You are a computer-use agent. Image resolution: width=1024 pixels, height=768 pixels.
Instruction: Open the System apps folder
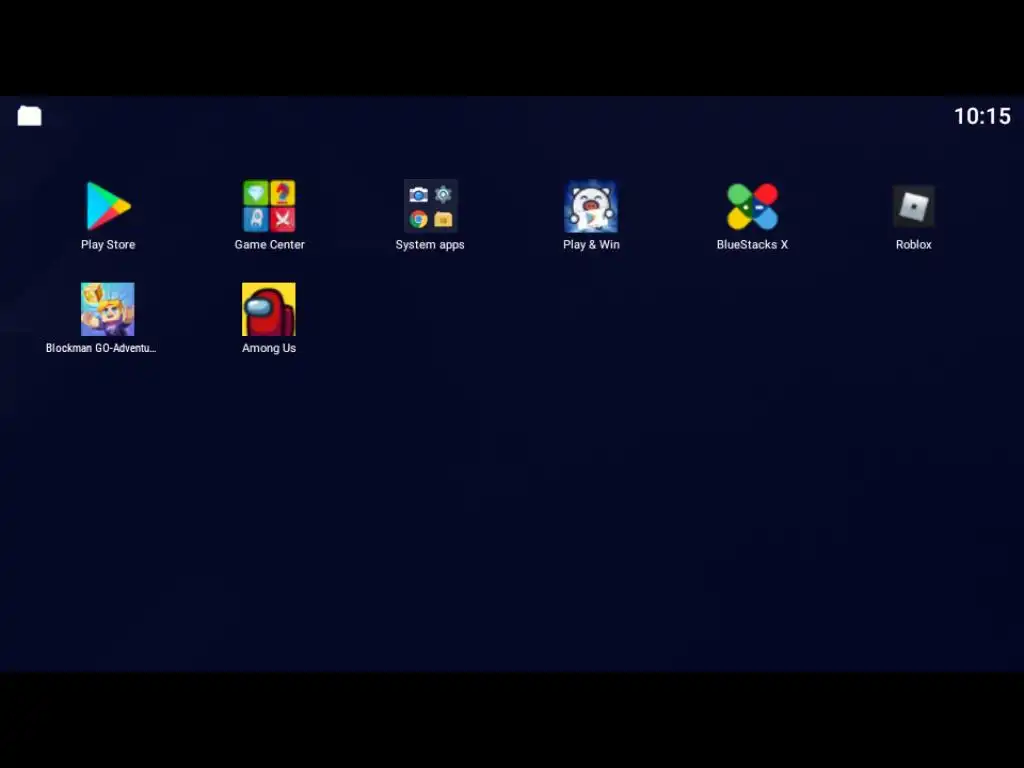click(x=430, y=206)
